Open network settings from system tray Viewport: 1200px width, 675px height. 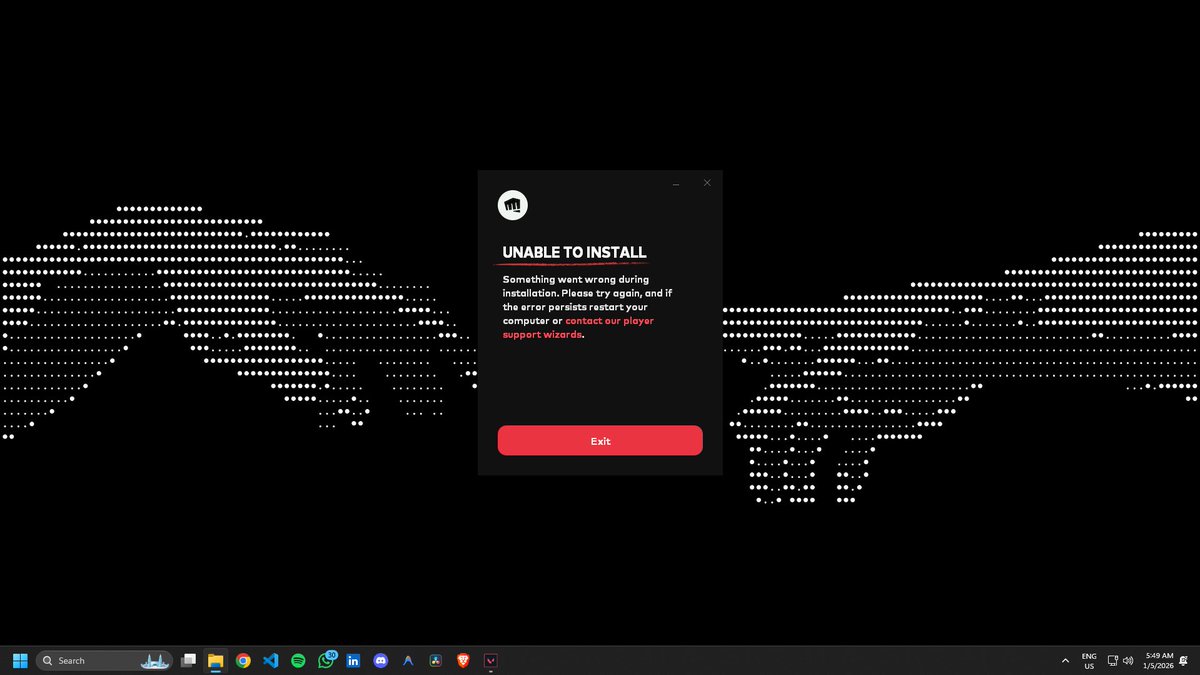[x=1113, y=661]
